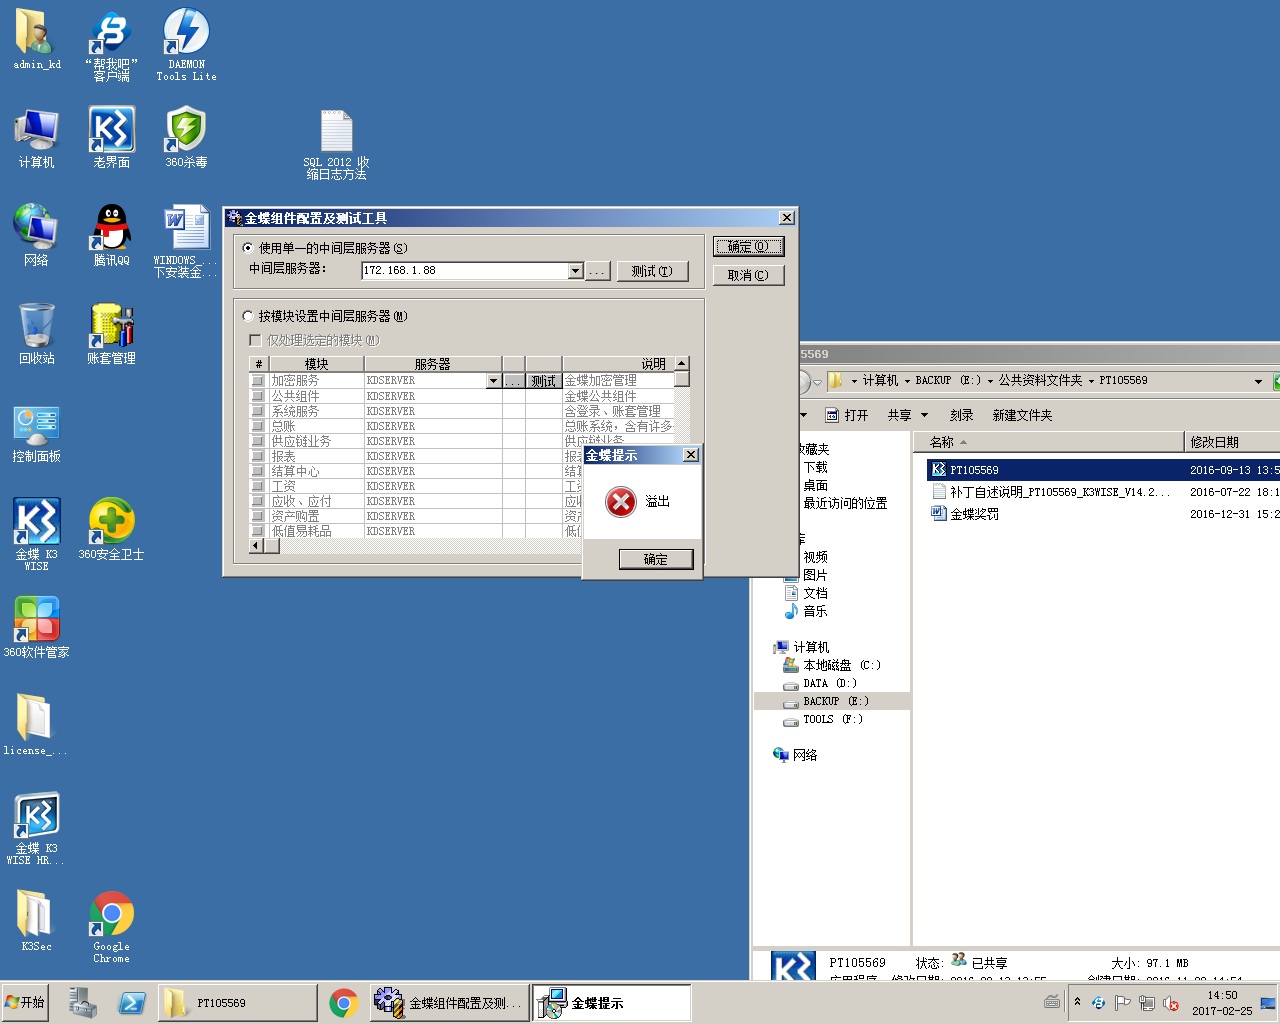Select BACKUP (E:) in Explorer navigation tree

835,701
